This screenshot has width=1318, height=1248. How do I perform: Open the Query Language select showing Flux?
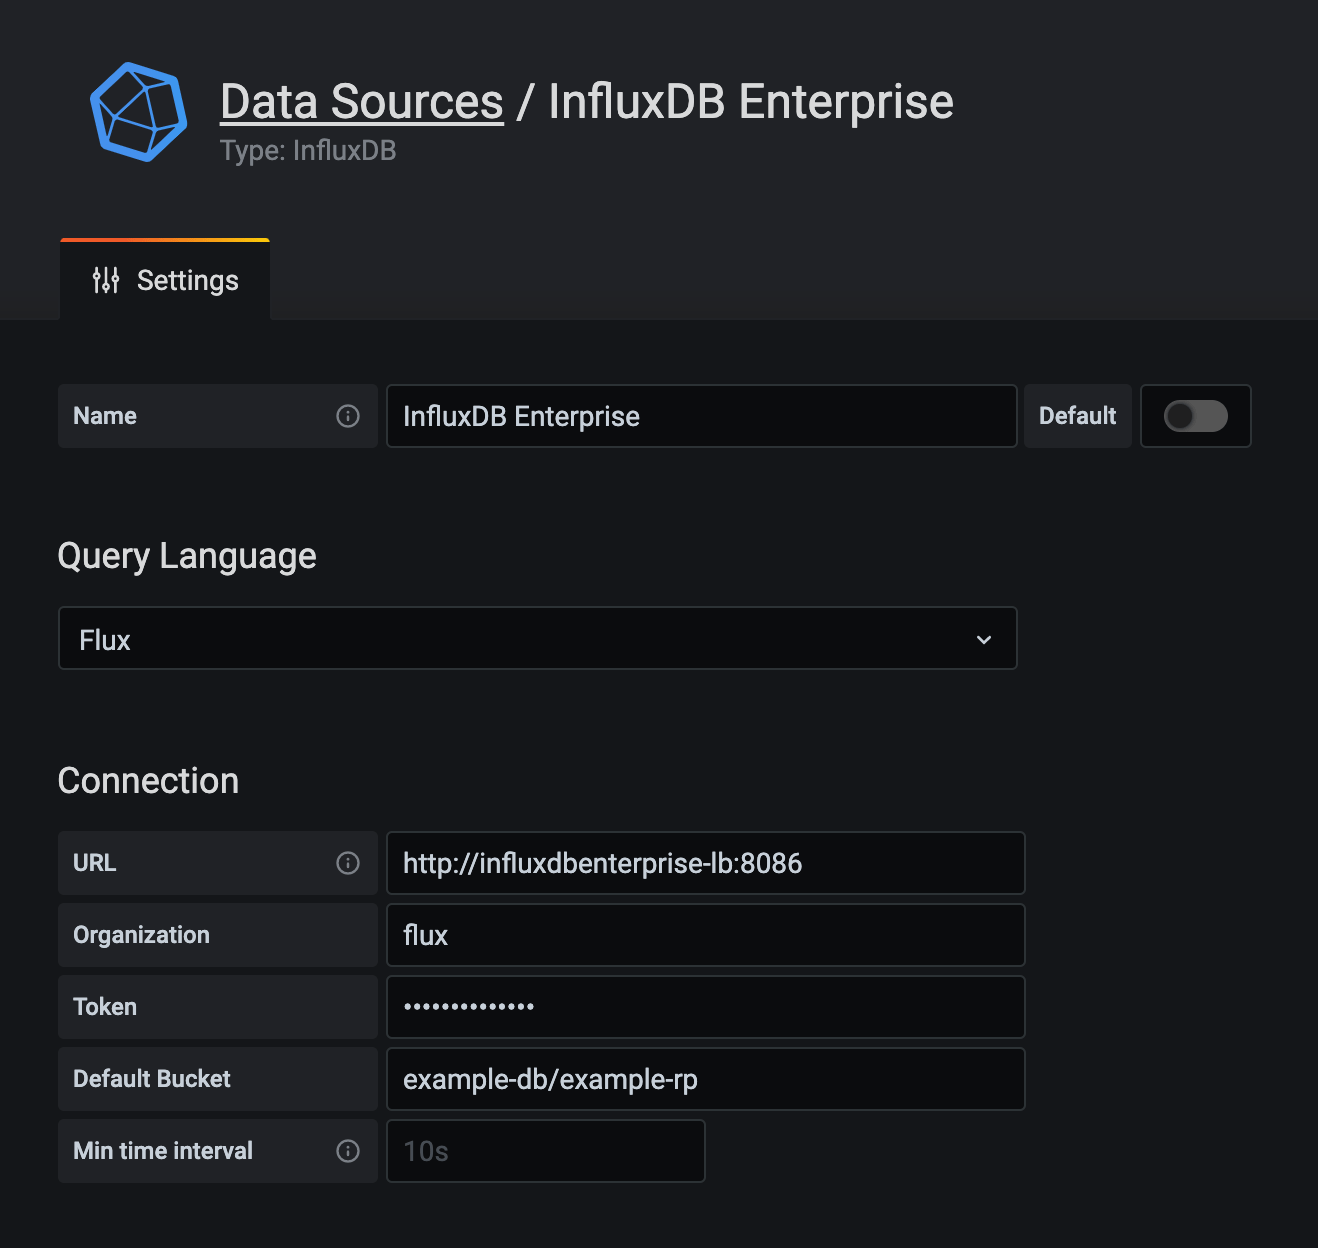tap(537, 639)
